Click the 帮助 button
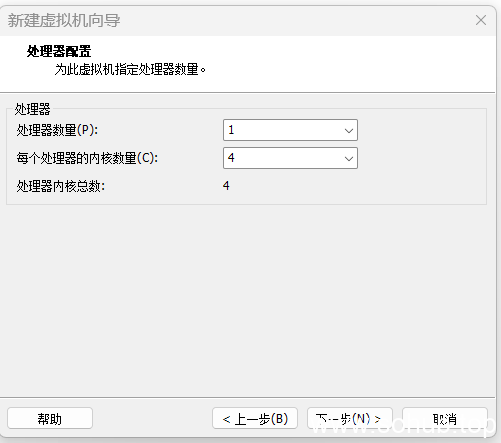 click(x=50, y=418)
